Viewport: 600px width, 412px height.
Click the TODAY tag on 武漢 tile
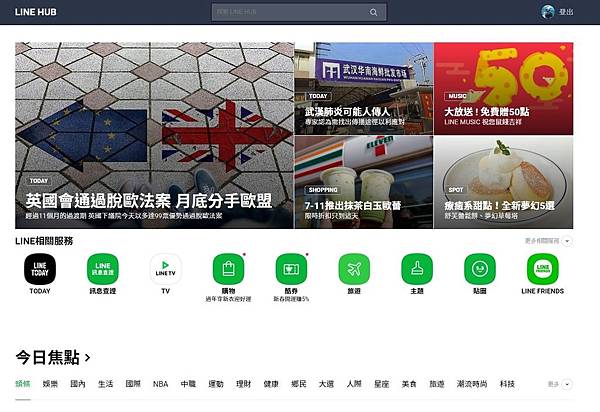[x=318, y=96]
